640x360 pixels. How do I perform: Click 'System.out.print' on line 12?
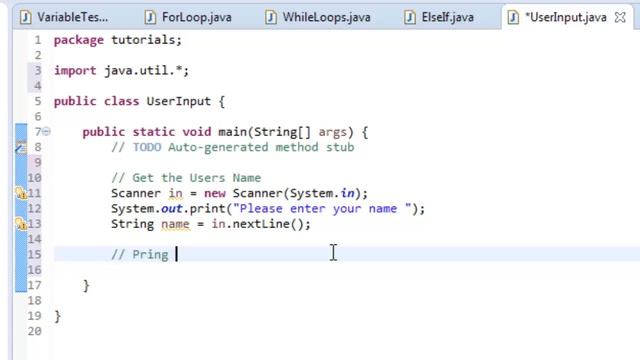click(168, 209)
